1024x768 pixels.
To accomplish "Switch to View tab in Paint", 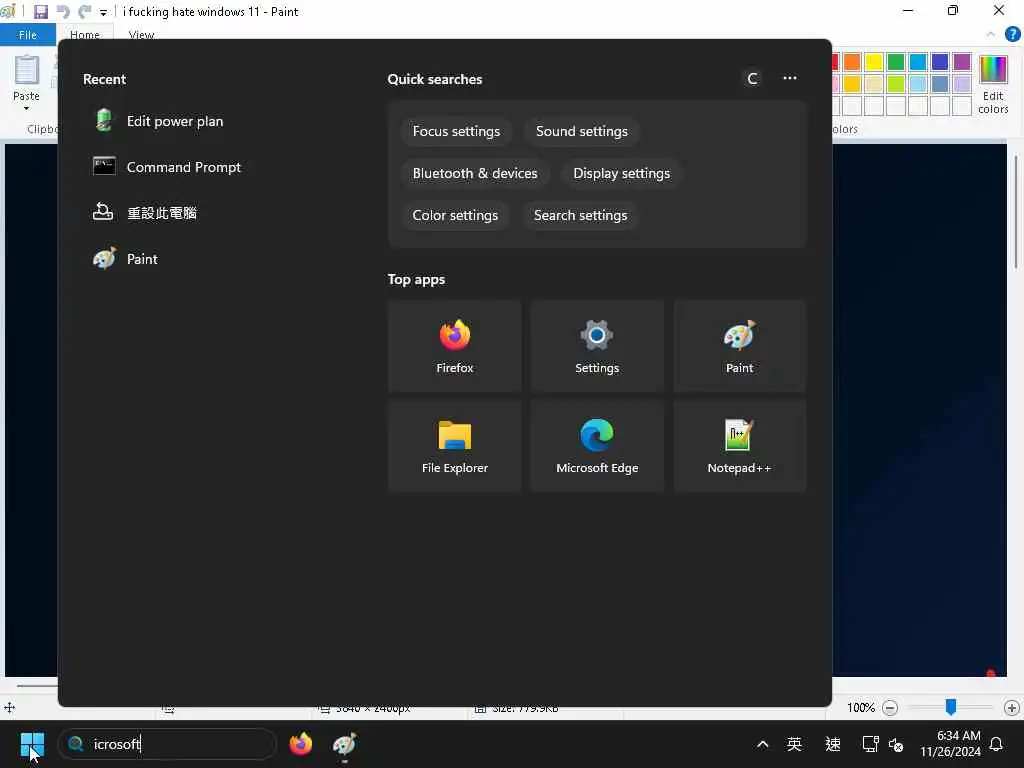I will point(141,35).
